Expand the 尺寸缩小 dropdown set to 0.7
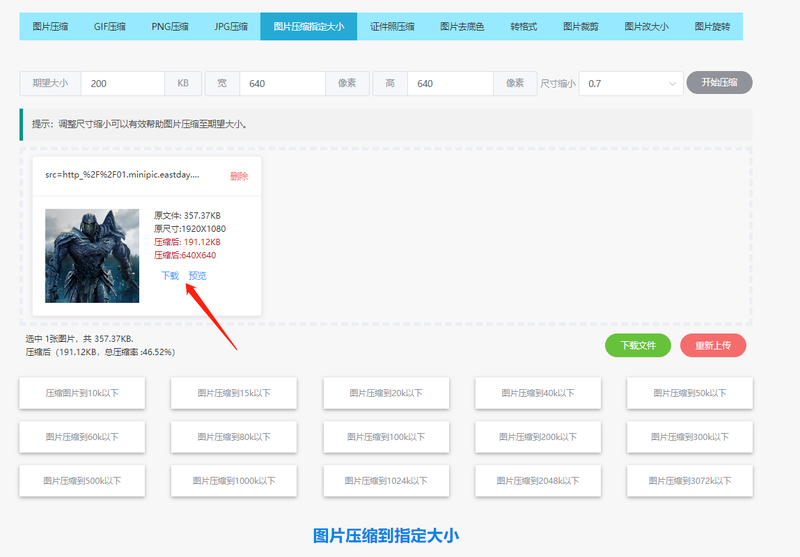The width and height of the screenshot is (800, 557). 631,83
